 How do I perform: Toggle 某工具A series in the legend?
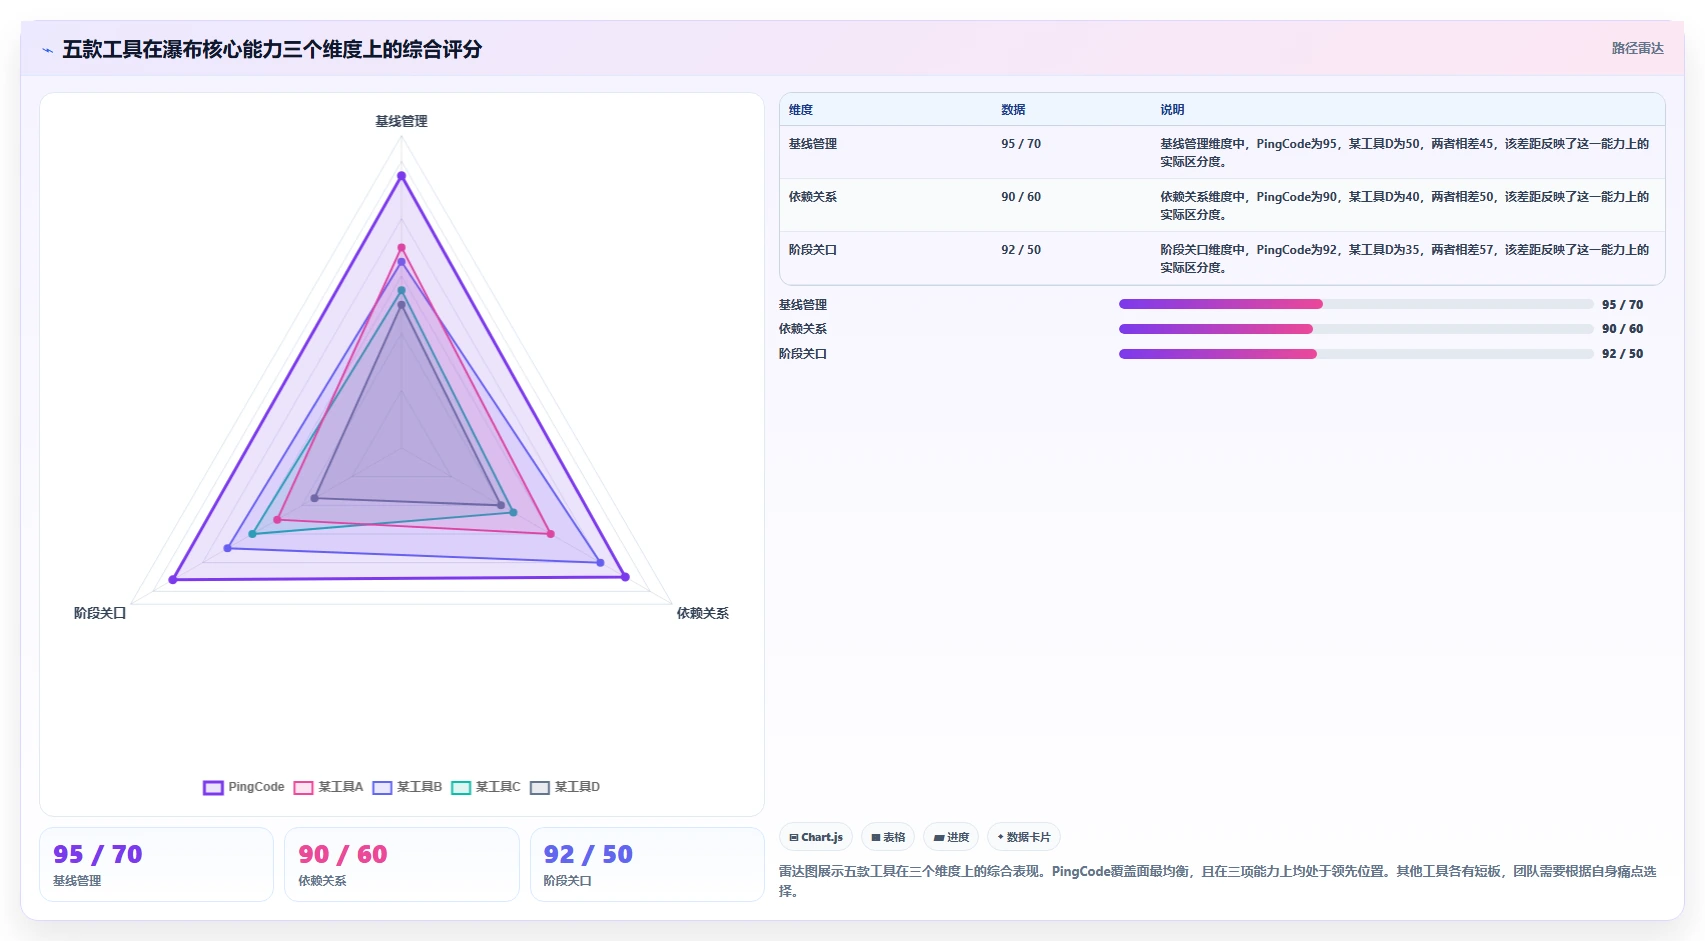click(x=328, y=787)
